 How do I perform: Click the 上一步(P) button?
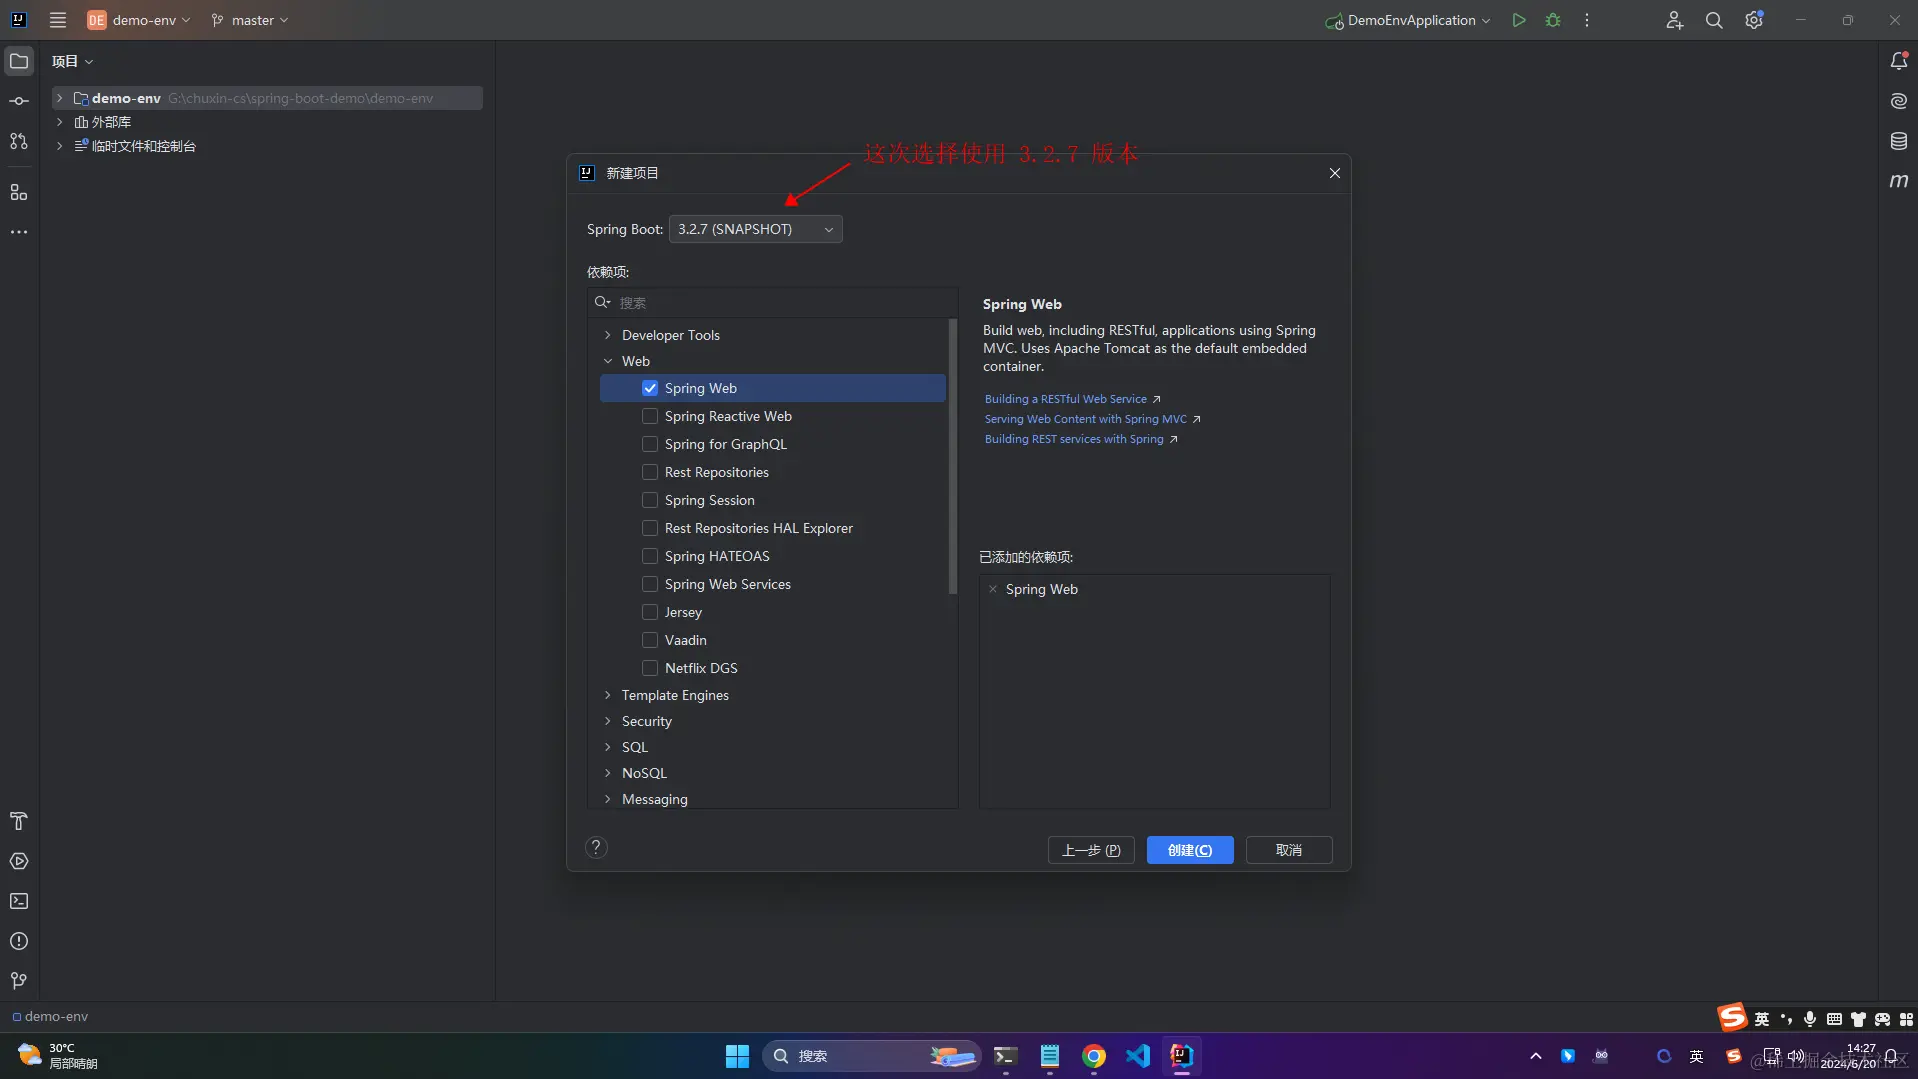1091,850
